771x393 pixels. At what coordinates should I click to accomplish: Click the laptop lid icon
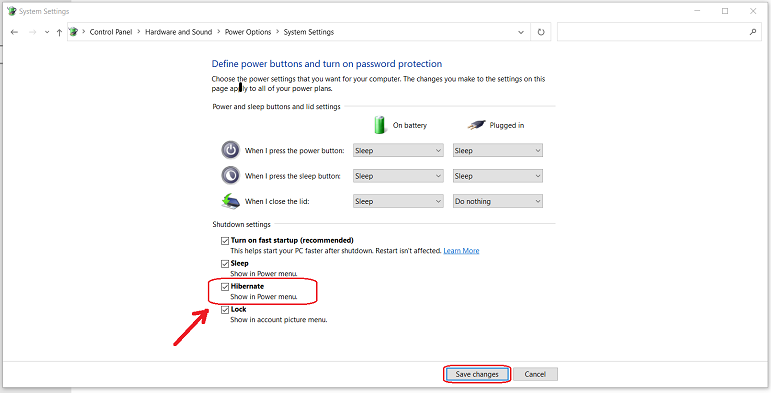(231, 201)
